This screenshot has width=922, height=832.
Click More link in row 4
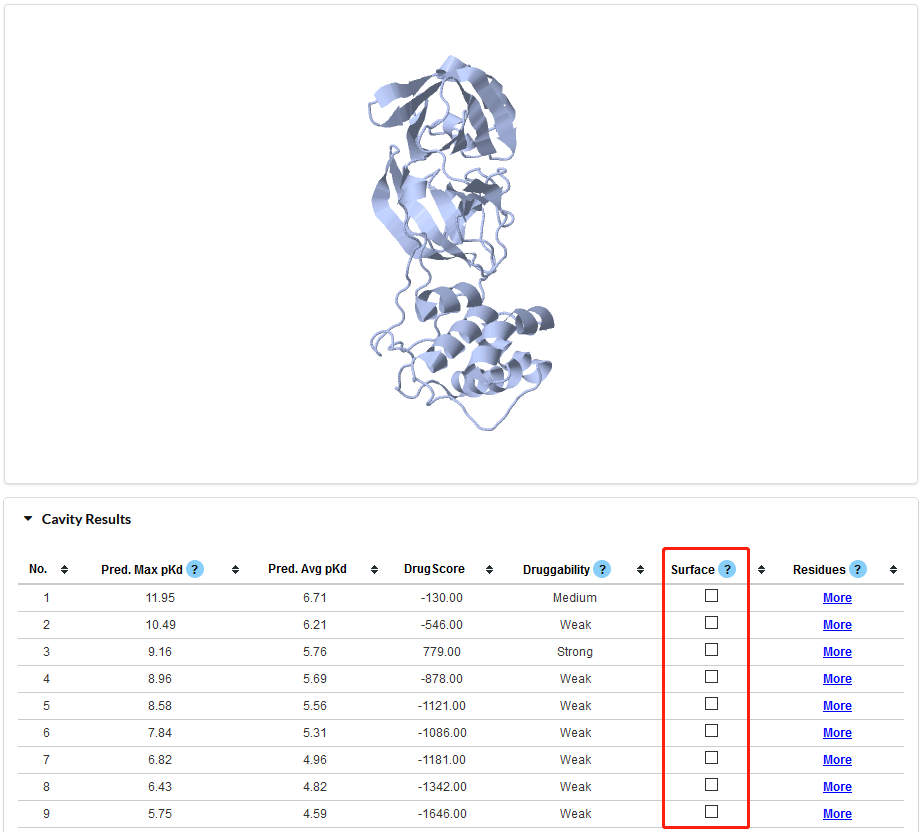(x=837, y=679)
